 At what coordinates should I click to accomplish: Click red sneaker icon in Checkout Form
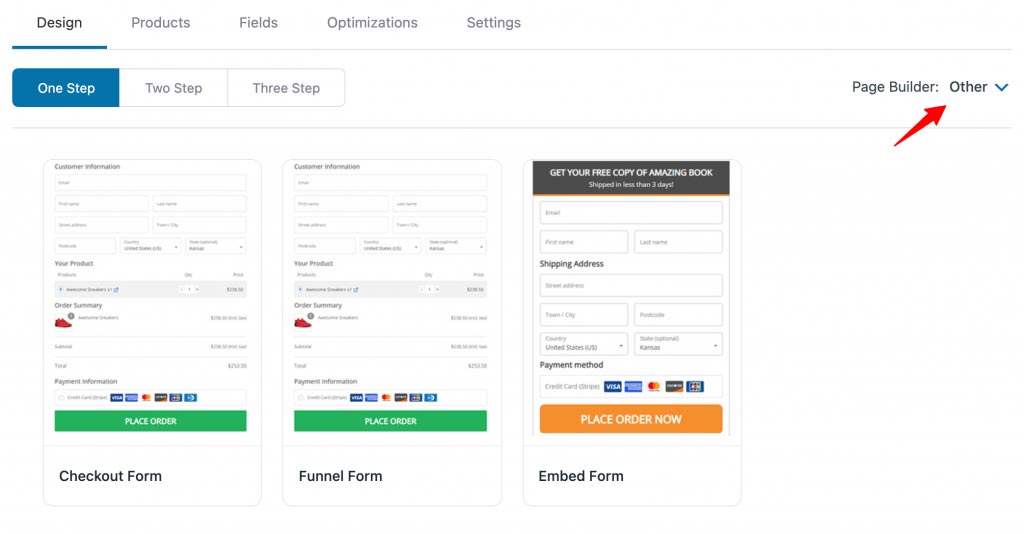(63, 321)
